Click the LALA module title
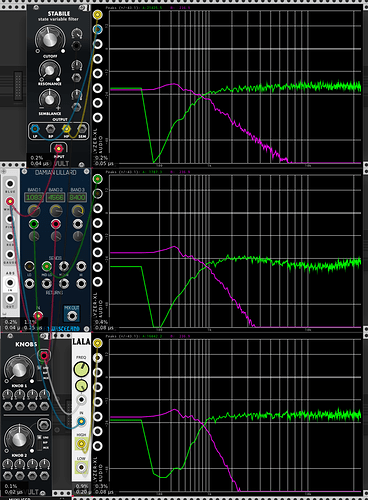 (81, 342)
